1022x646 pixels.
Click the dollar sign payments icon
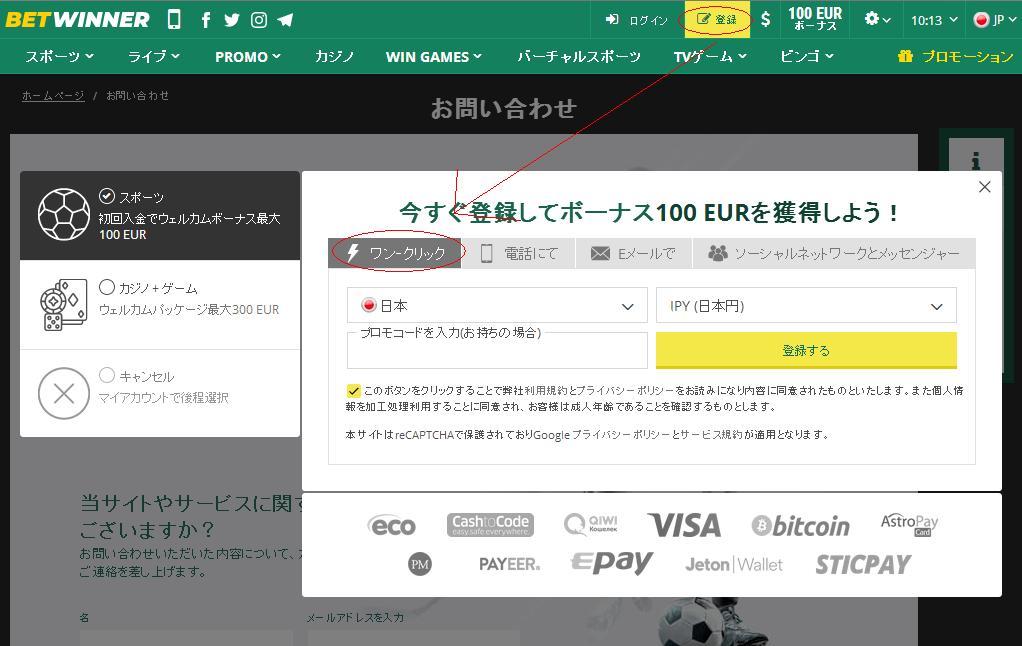766,20
